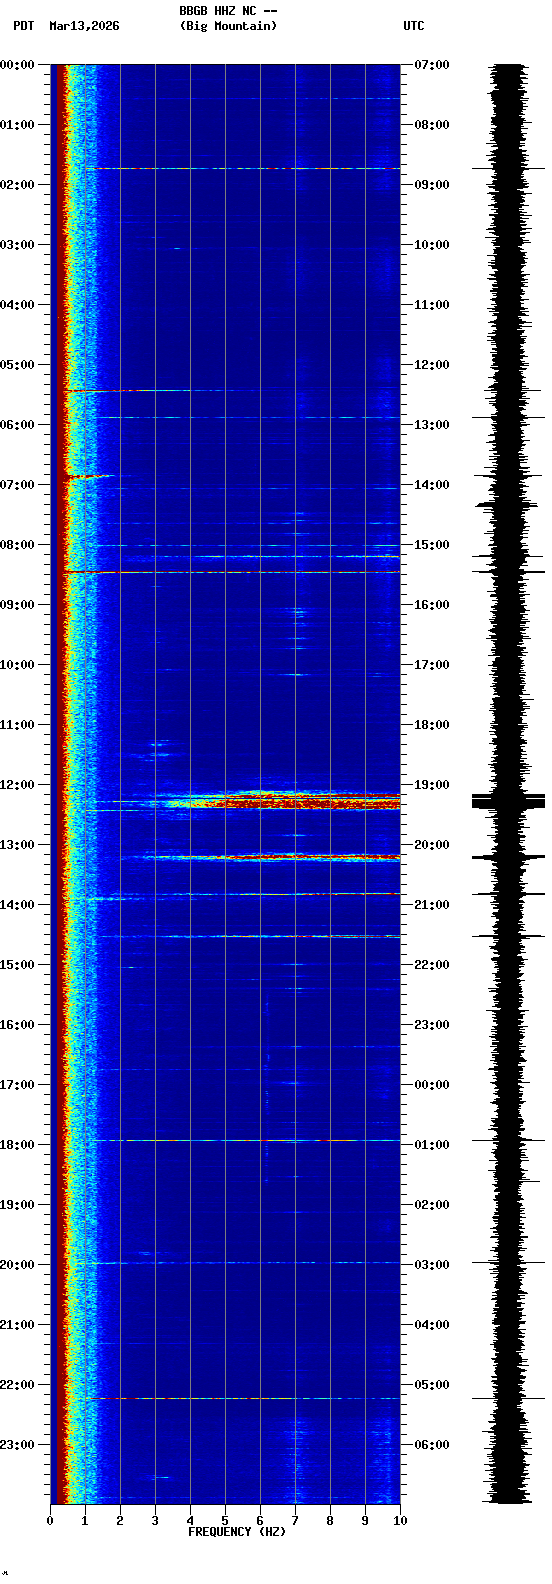The image size is (552, 1584).
Task: Click the PDT time label 05:00
Action: pyautogui.click(x=17, y=365)
